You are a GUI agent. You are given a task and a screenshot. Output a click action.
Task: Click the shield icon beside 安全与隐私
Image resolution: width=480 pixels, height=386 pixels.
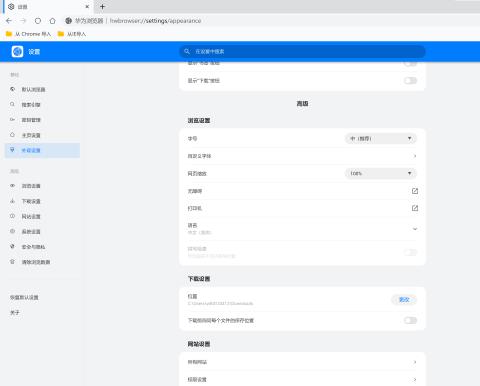[x=12, y=246]
